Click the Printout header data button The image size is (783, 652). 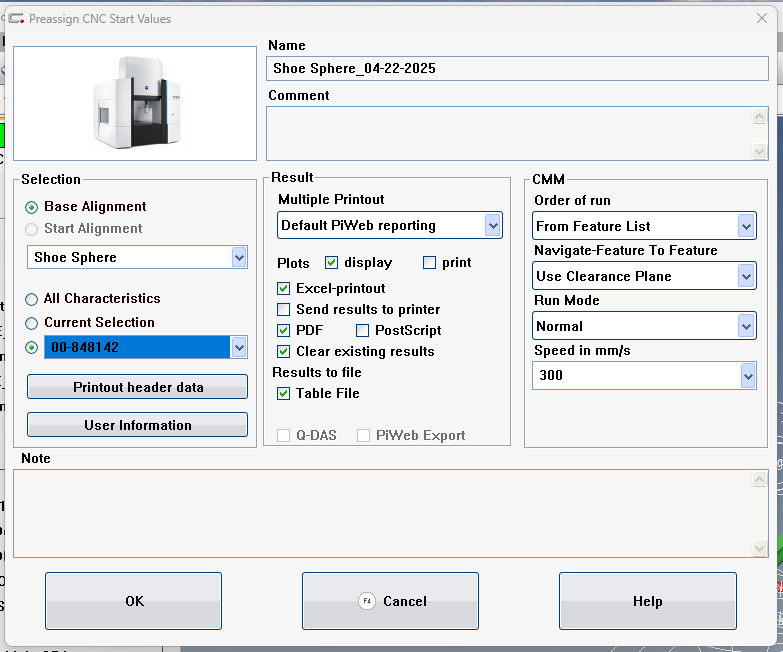click(x=137, y=387)
